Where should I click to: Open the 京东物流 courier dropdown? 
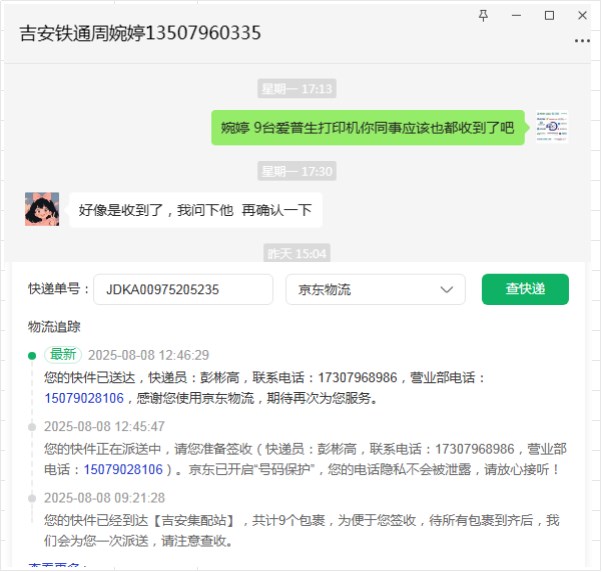[x=375, y=289]
